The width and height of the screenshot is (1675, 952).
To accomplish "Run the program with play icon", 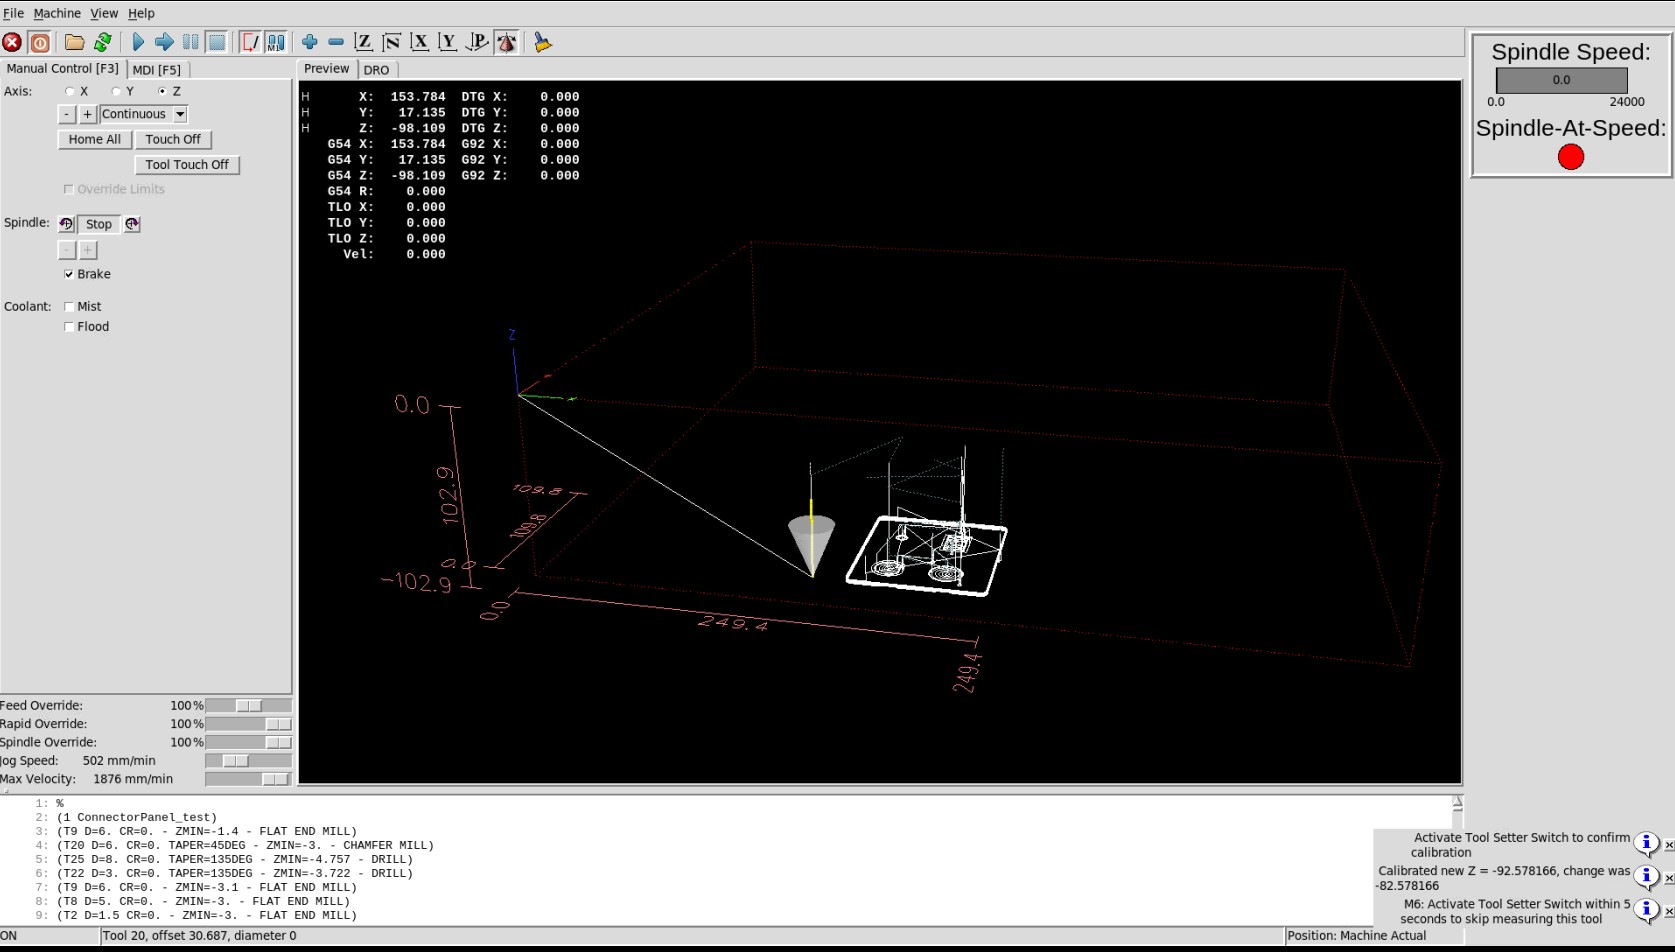I will 138,42.
